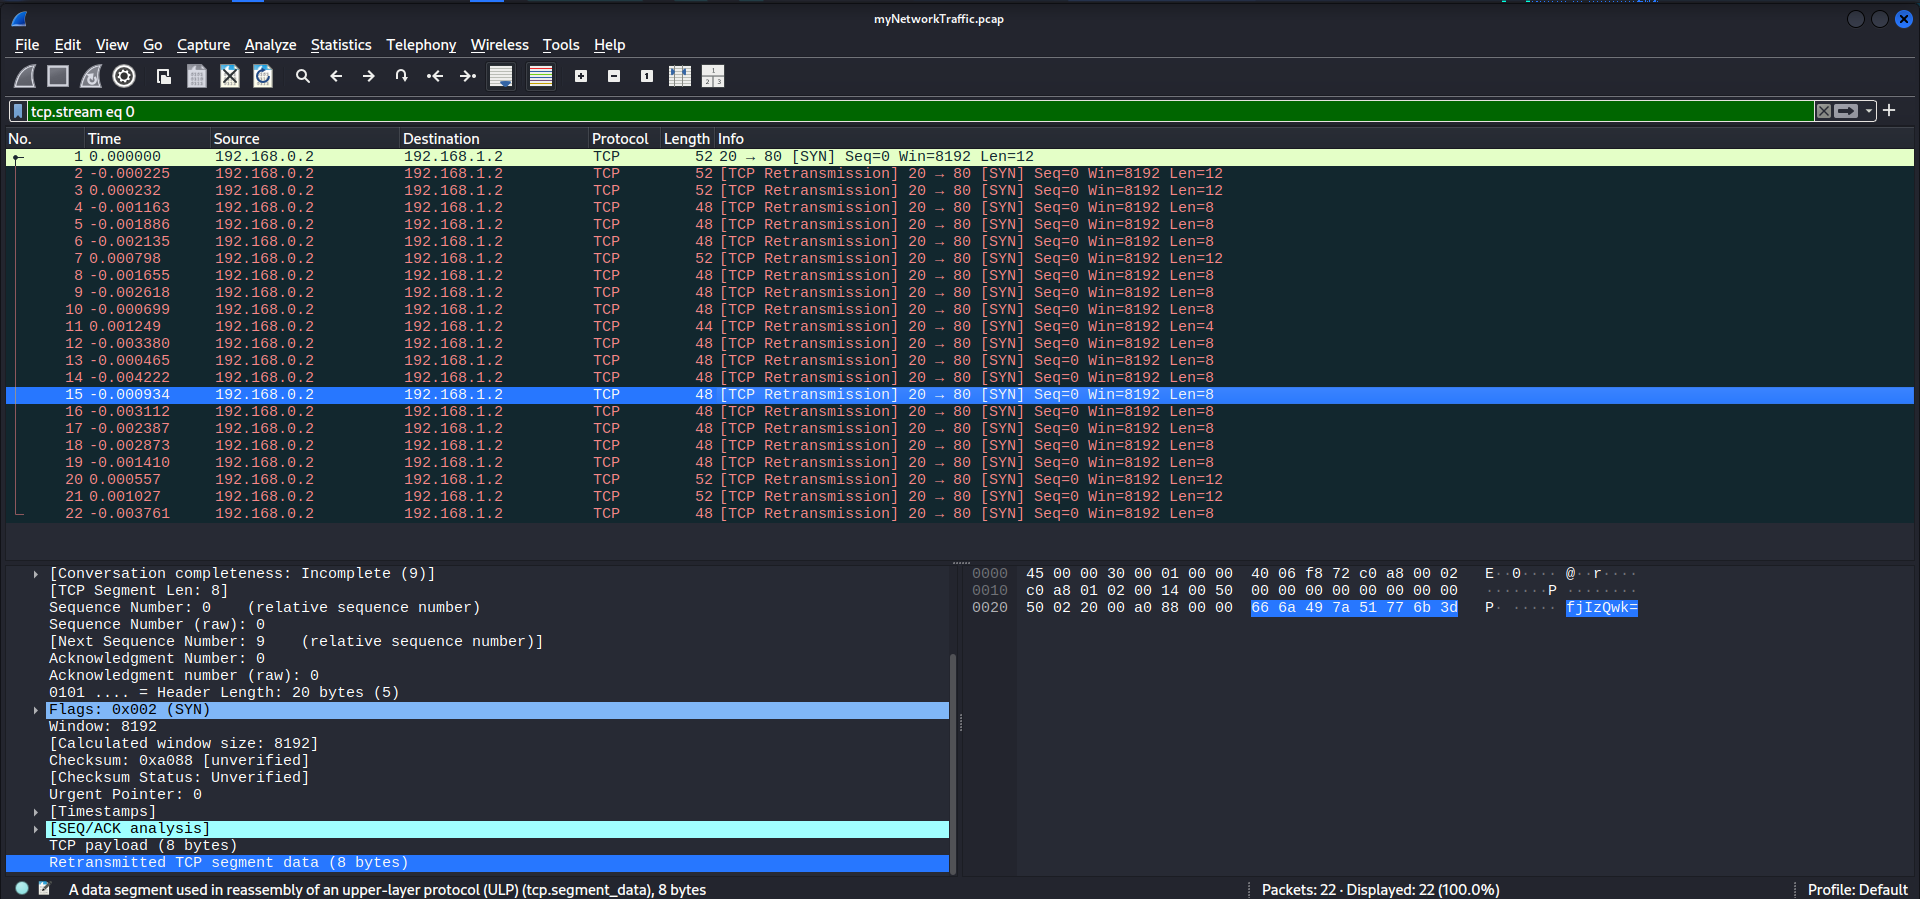Reload this capture file

click(x=263, y=76)
